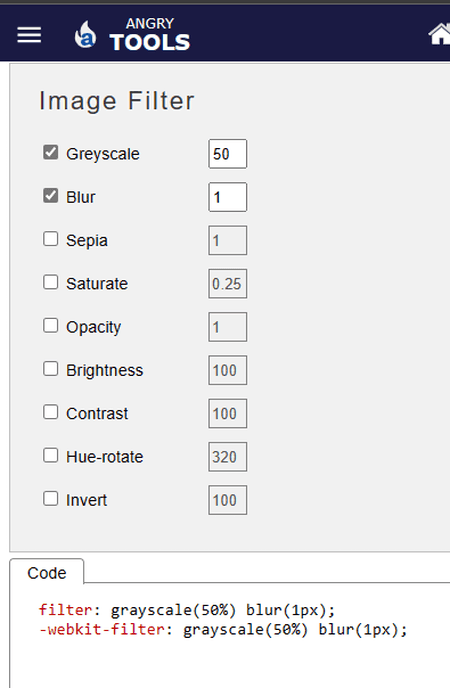The image size is (450, 688).
Task: Check the Opacity option
Action: tap(50, 326)
